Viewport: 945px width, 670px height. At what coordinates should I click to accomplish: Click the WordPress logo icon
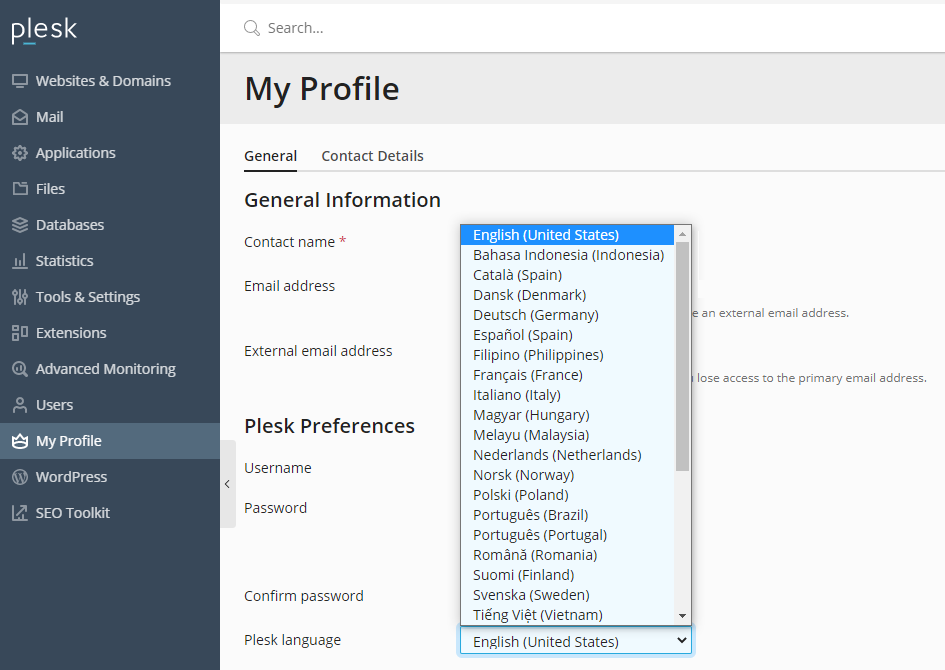point(20,477)
